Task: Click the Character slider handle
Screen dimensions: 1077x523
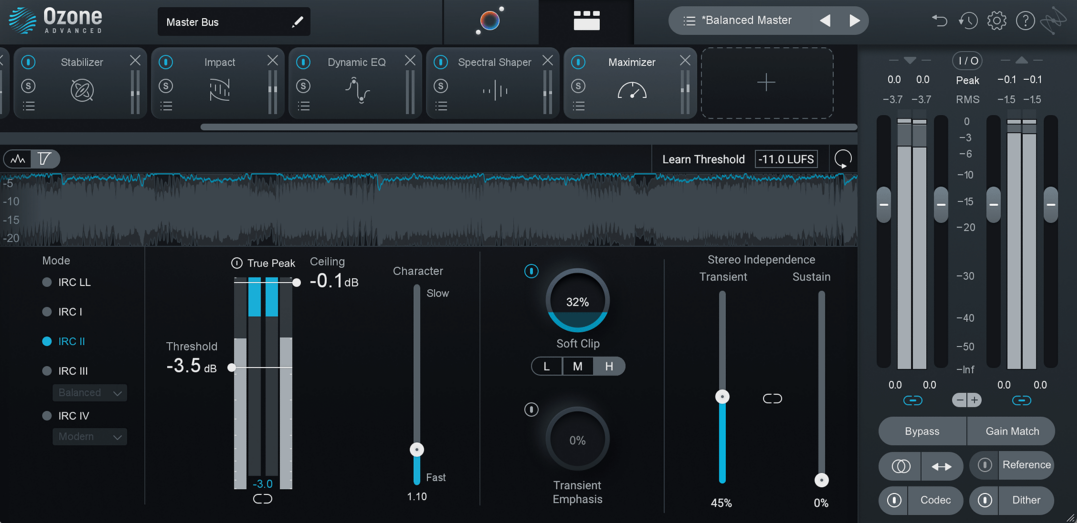Action: click(x=417, y=450)
